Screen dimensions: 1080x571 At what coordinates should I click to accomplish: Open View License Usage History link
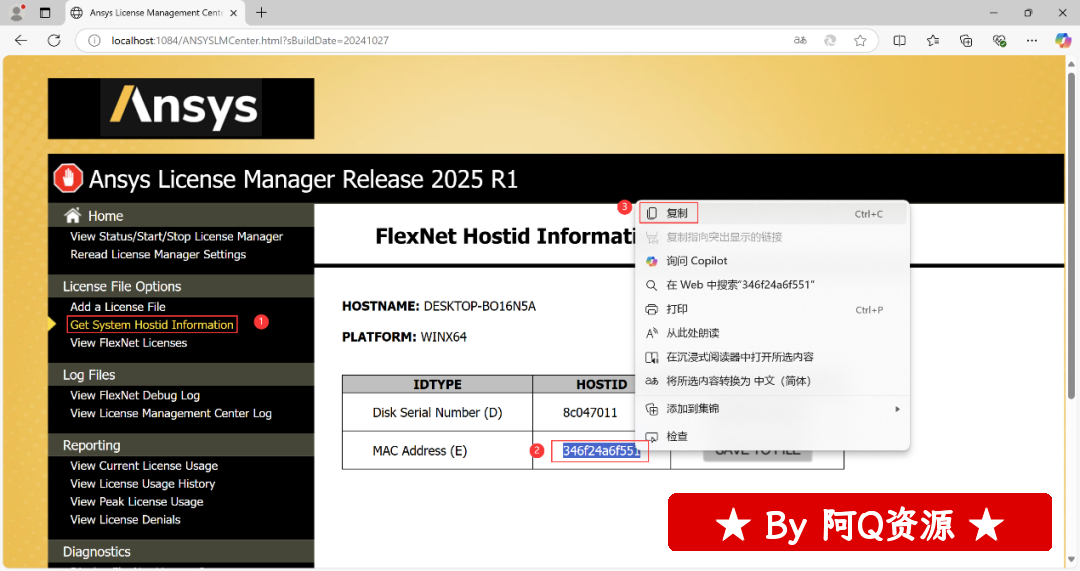click(x=143, y=484)
